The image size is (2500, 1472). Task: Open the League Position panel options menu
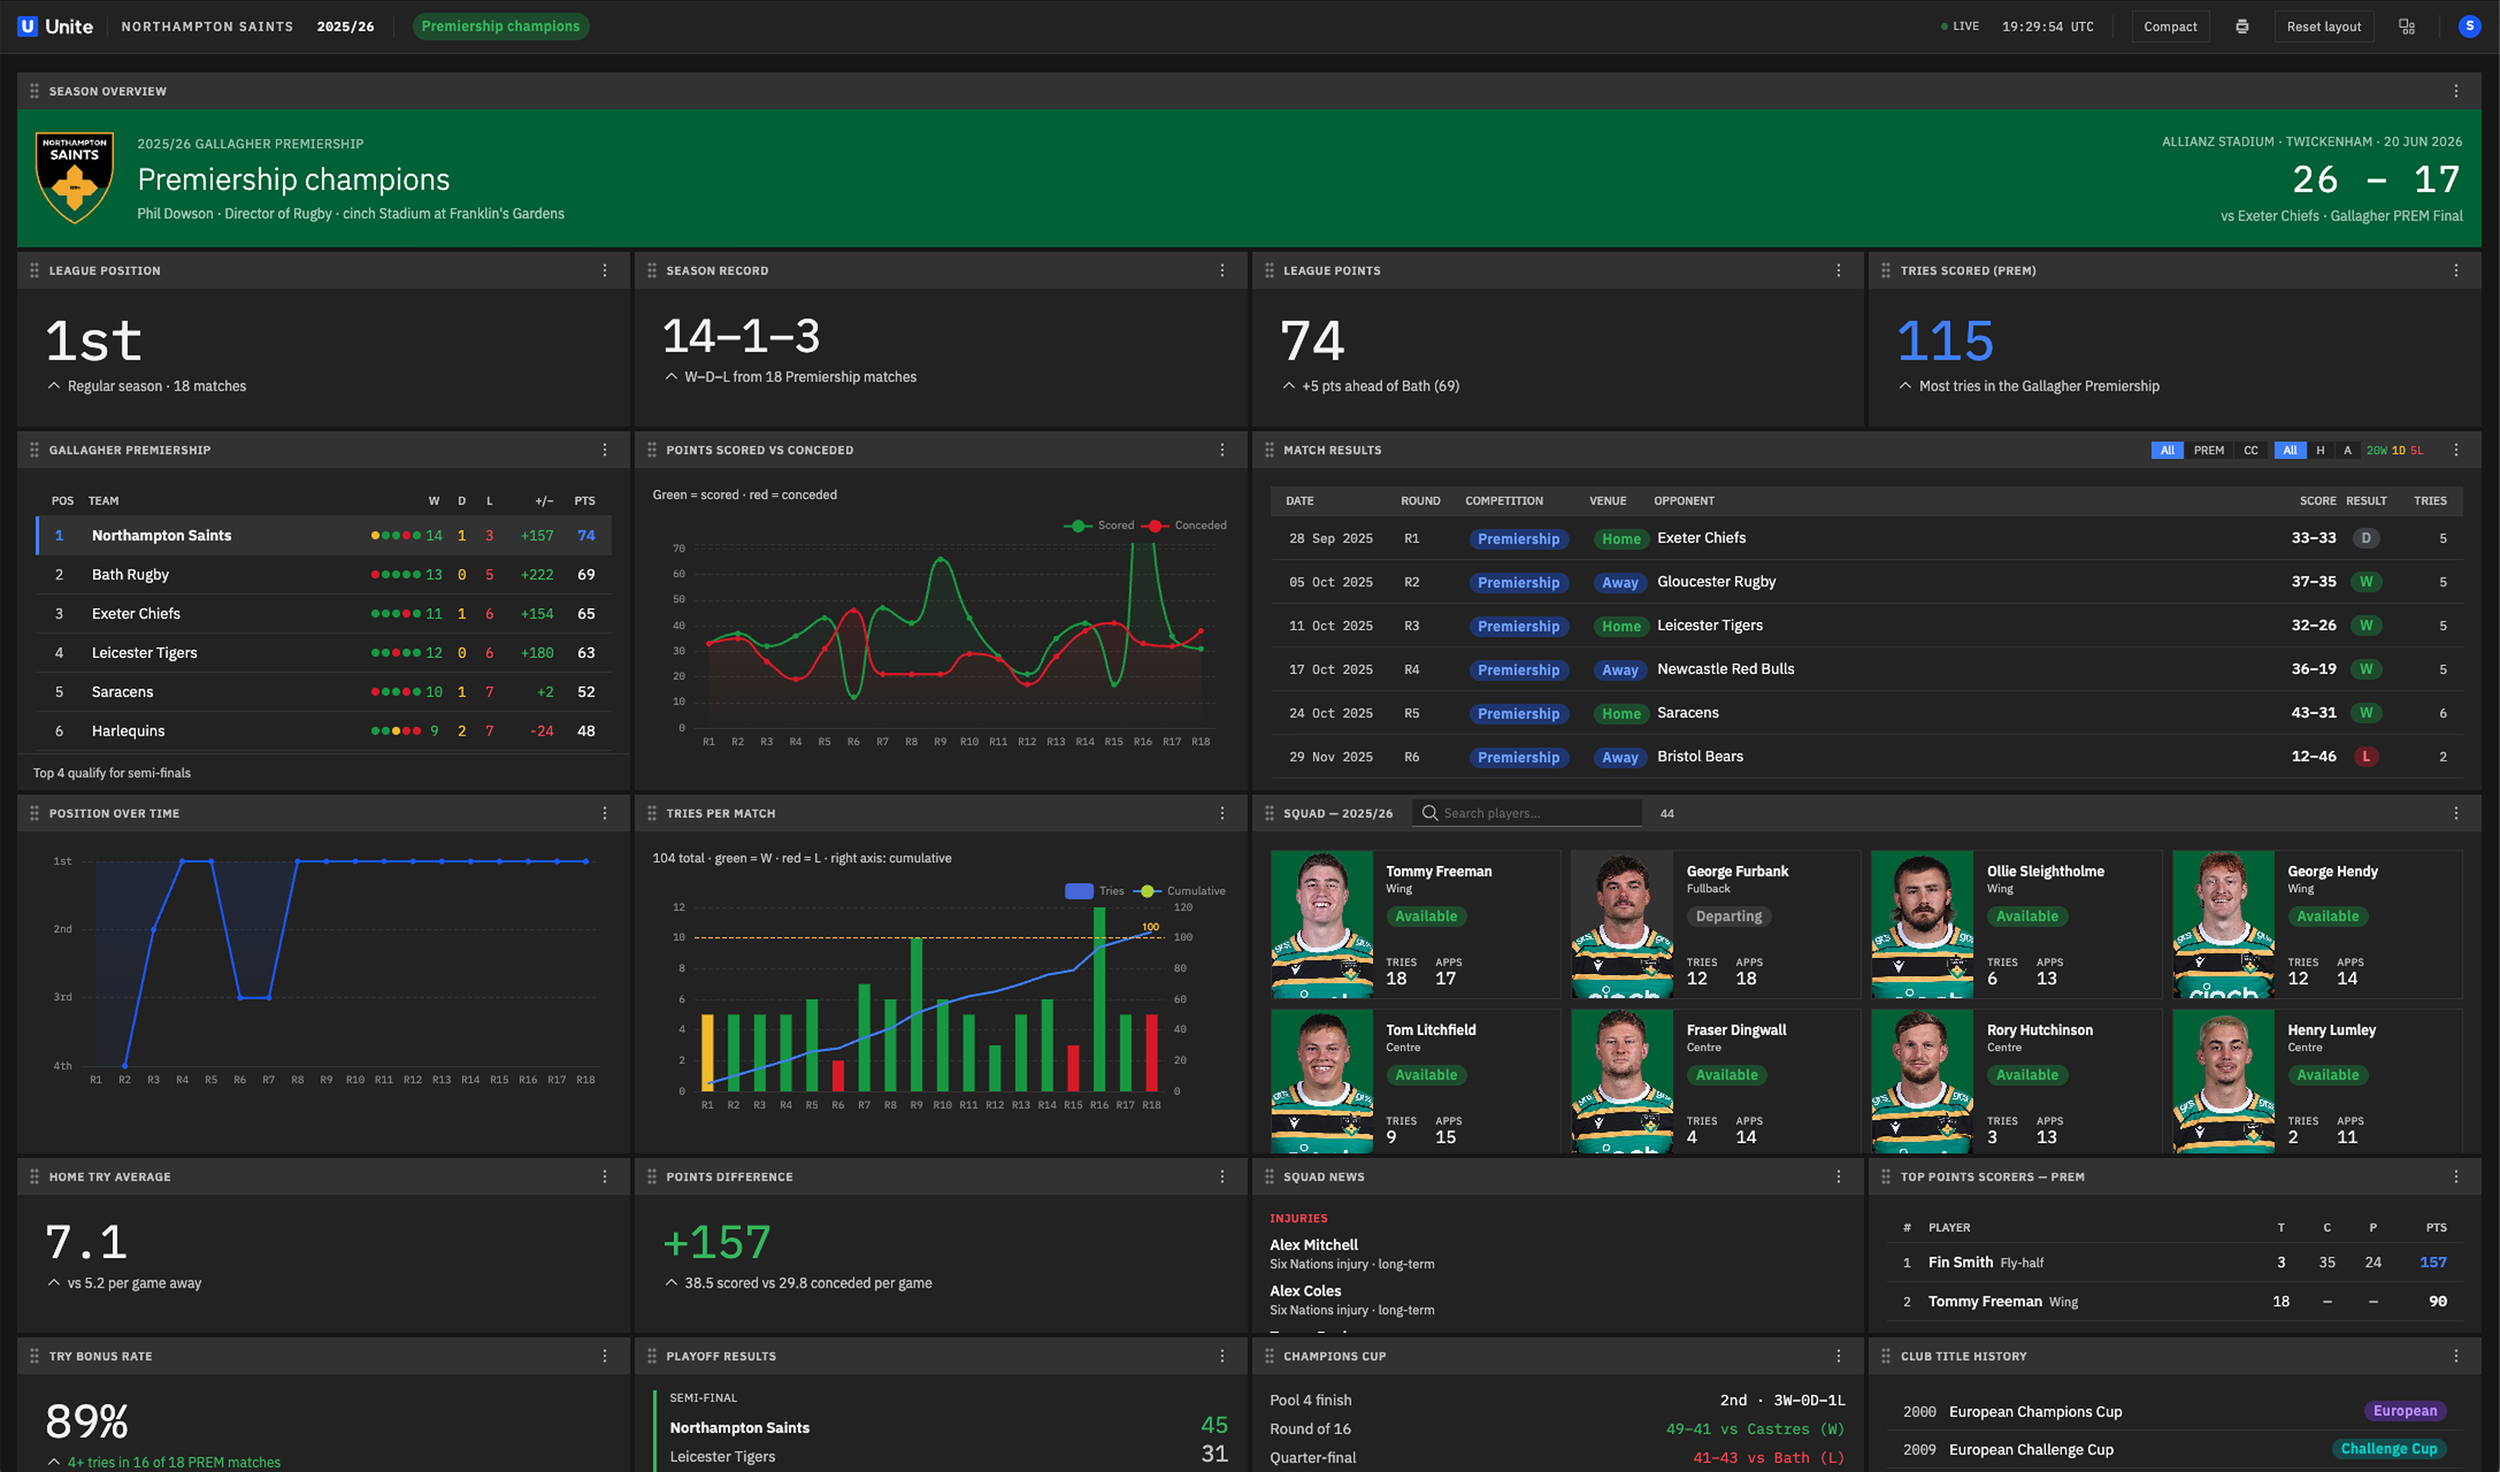(x=605, y=271)
